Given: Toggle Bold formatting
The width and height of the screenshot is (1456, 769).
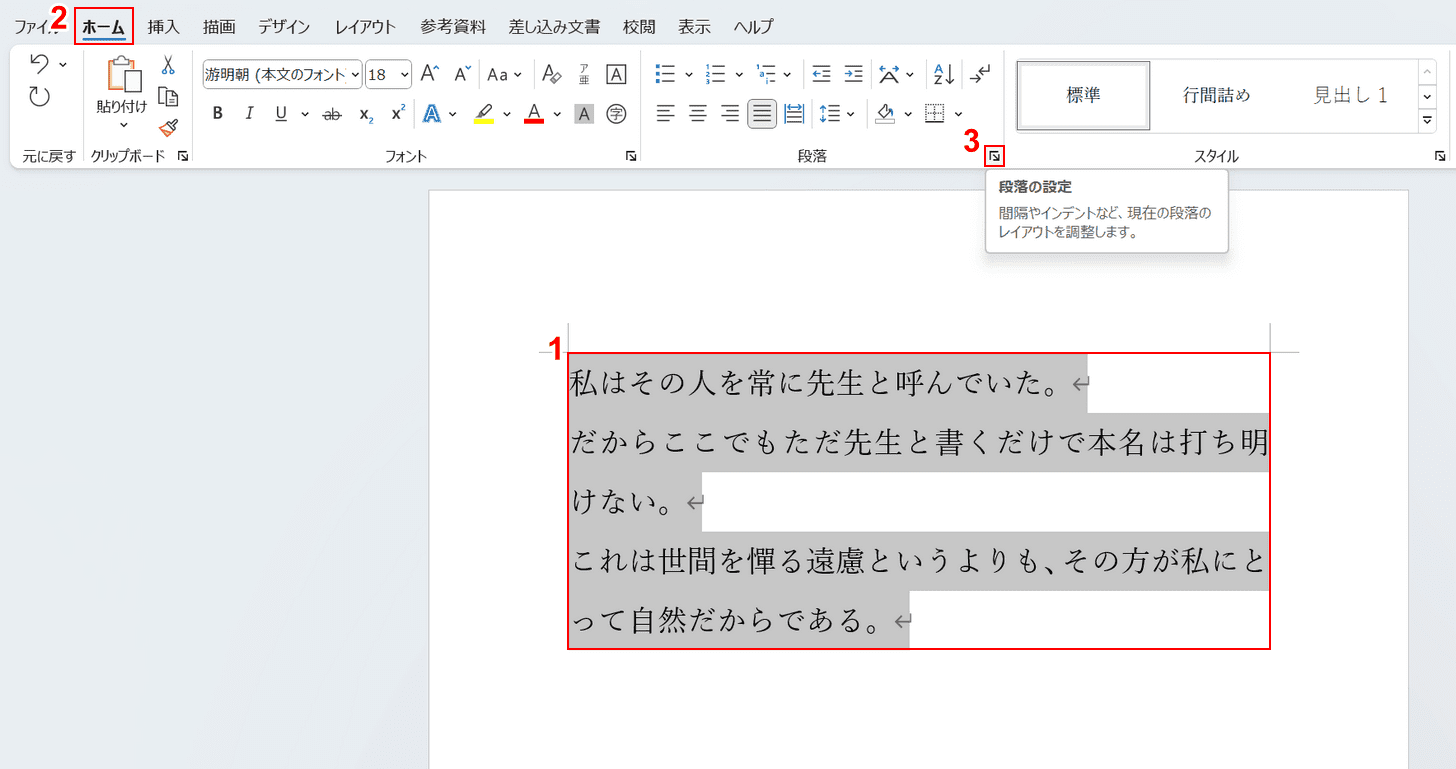Looking at the screenshot, I should [x=218, y=114].
